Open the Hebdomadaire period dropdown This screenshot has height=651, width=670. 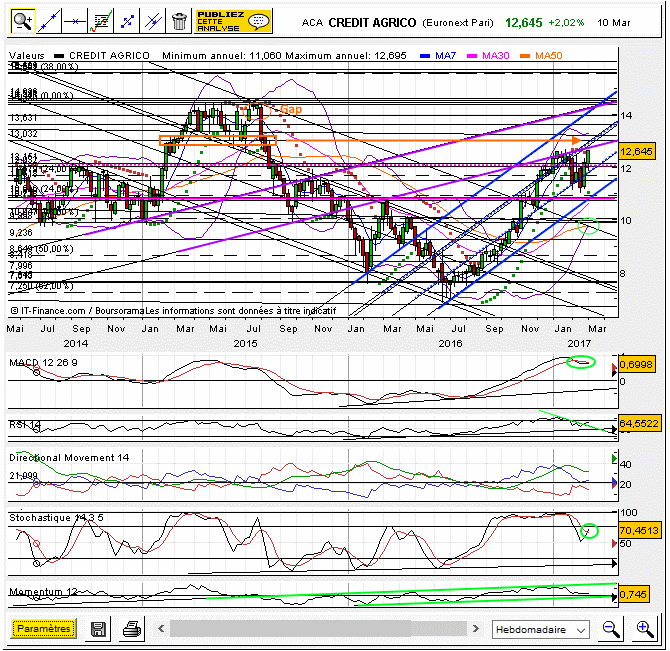tap(541, 629)
